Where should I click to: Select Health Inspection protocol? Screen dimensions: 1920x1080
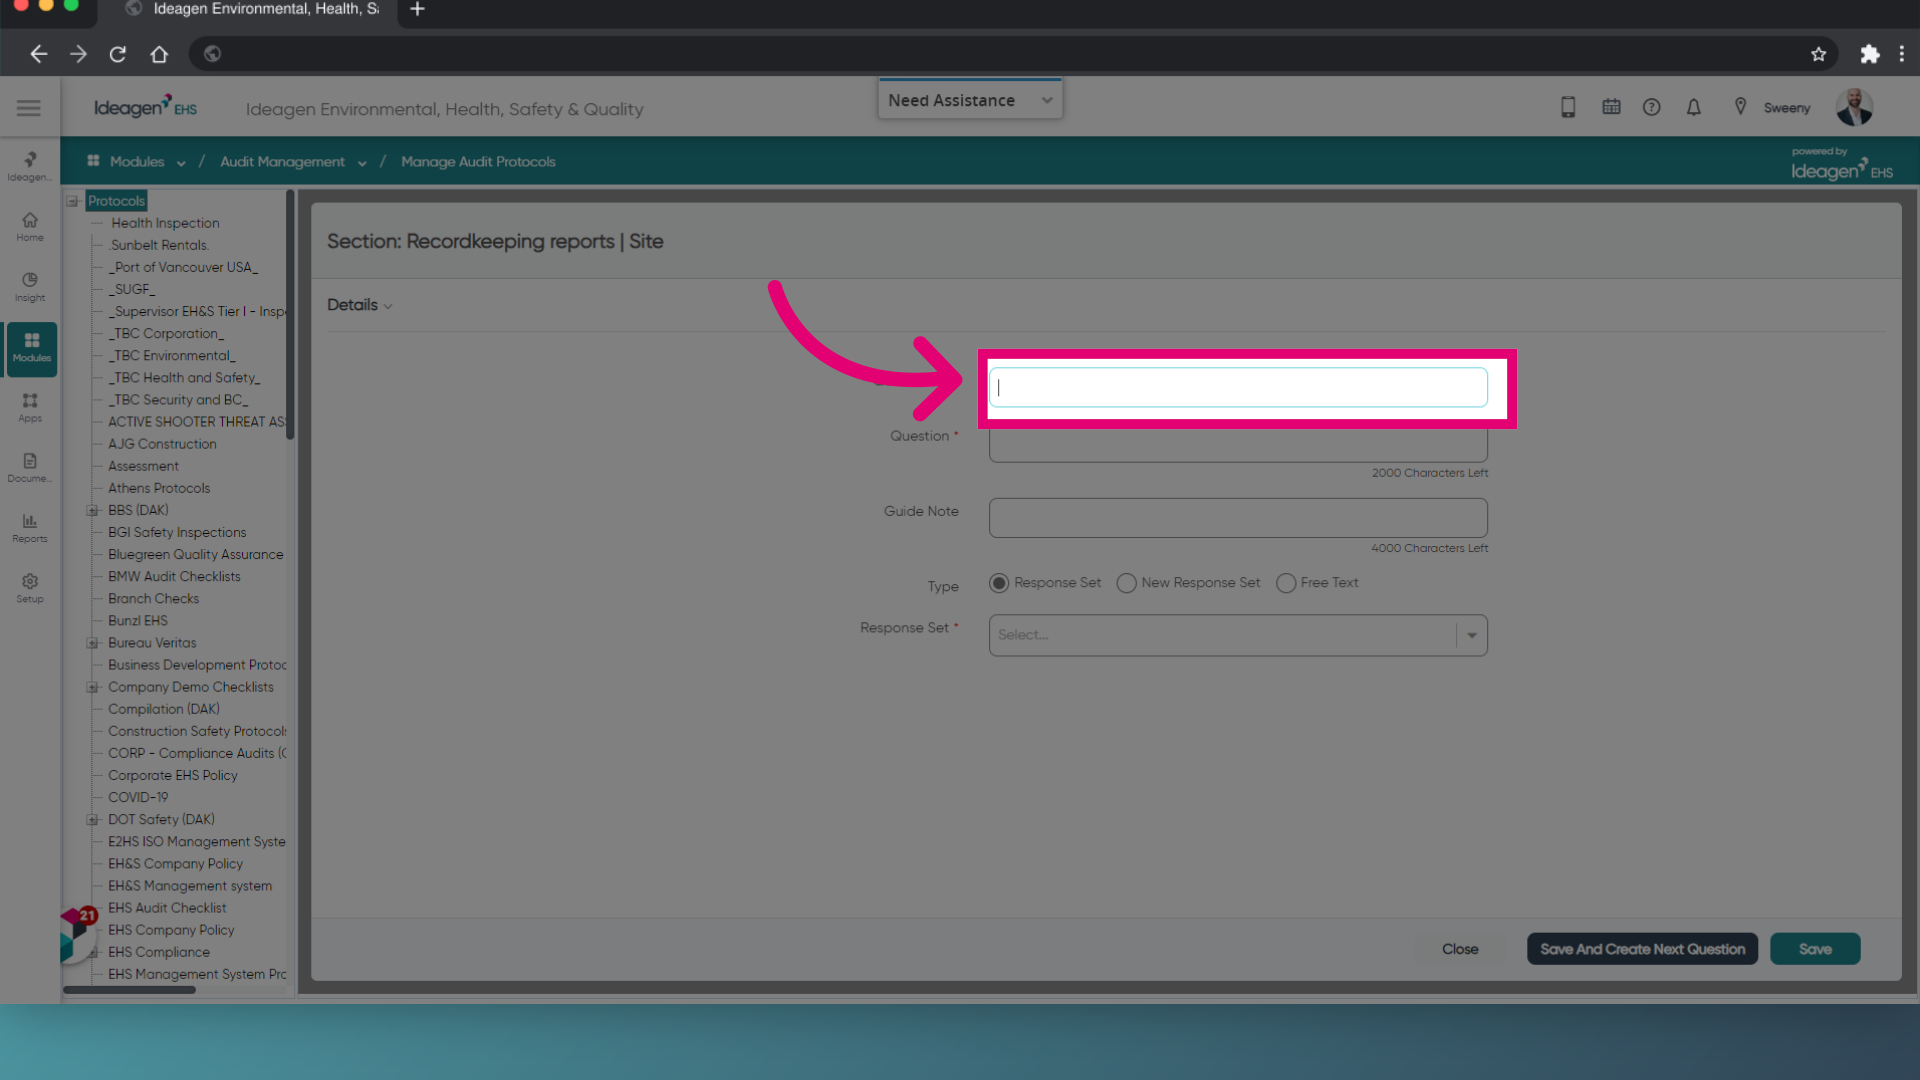click(165, 223)
